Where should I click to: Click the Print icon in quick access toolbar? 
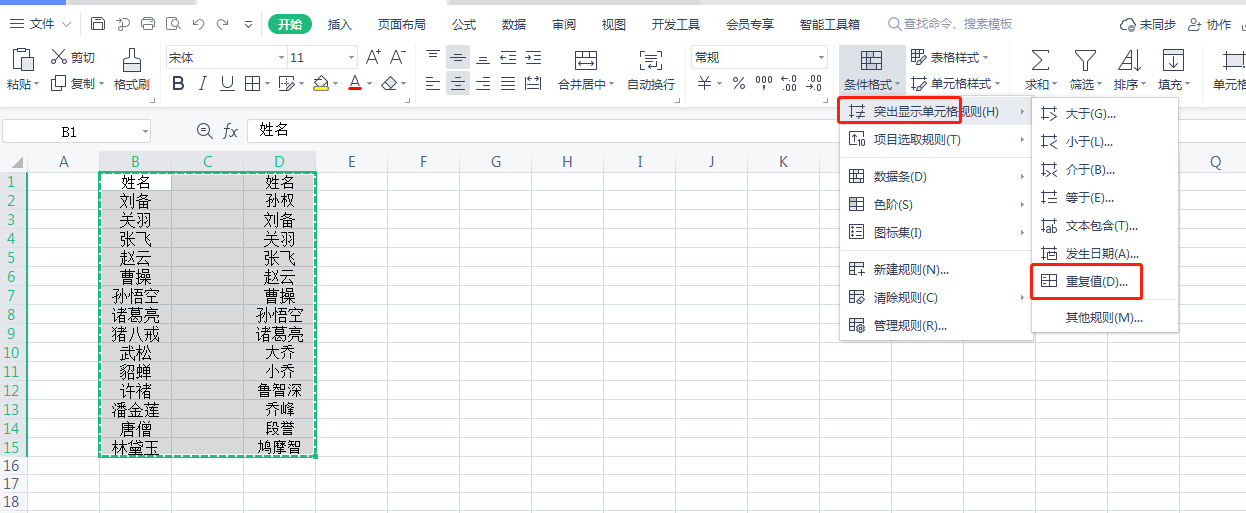pyautogui.click(x=148, y=23)
